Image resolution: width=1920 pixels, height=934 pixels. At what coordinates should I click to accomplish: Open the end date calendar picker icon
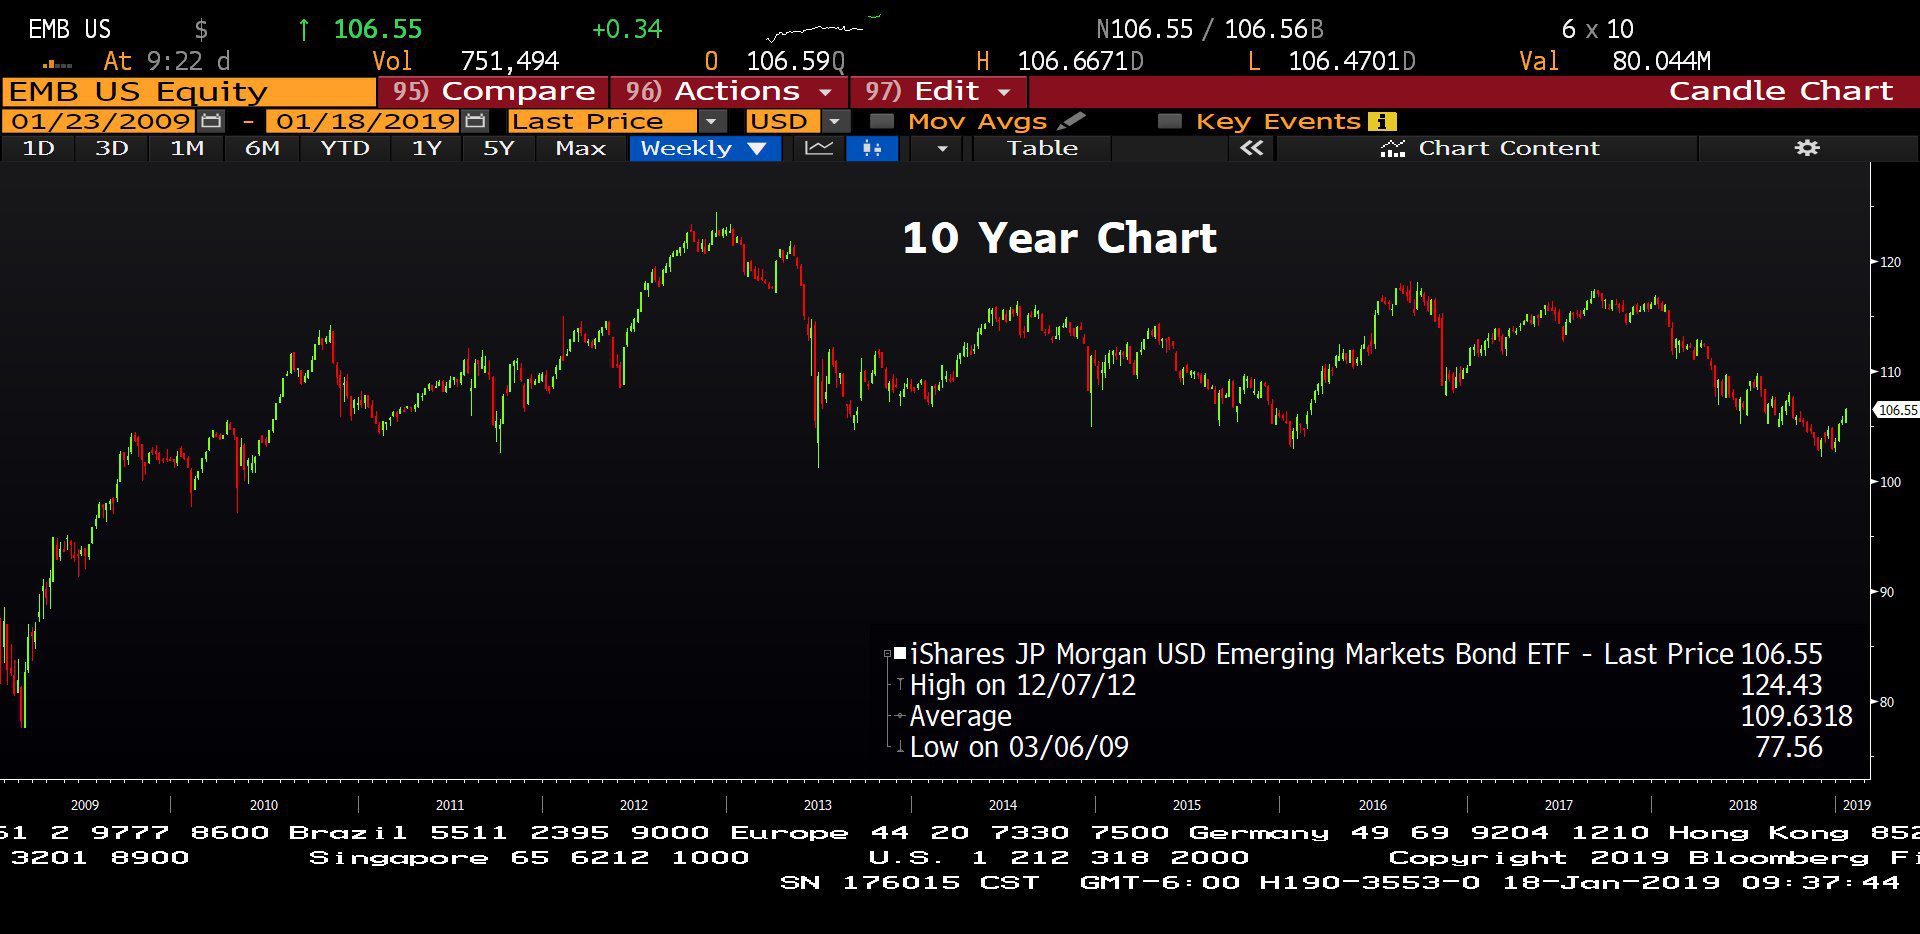(476, 121)
